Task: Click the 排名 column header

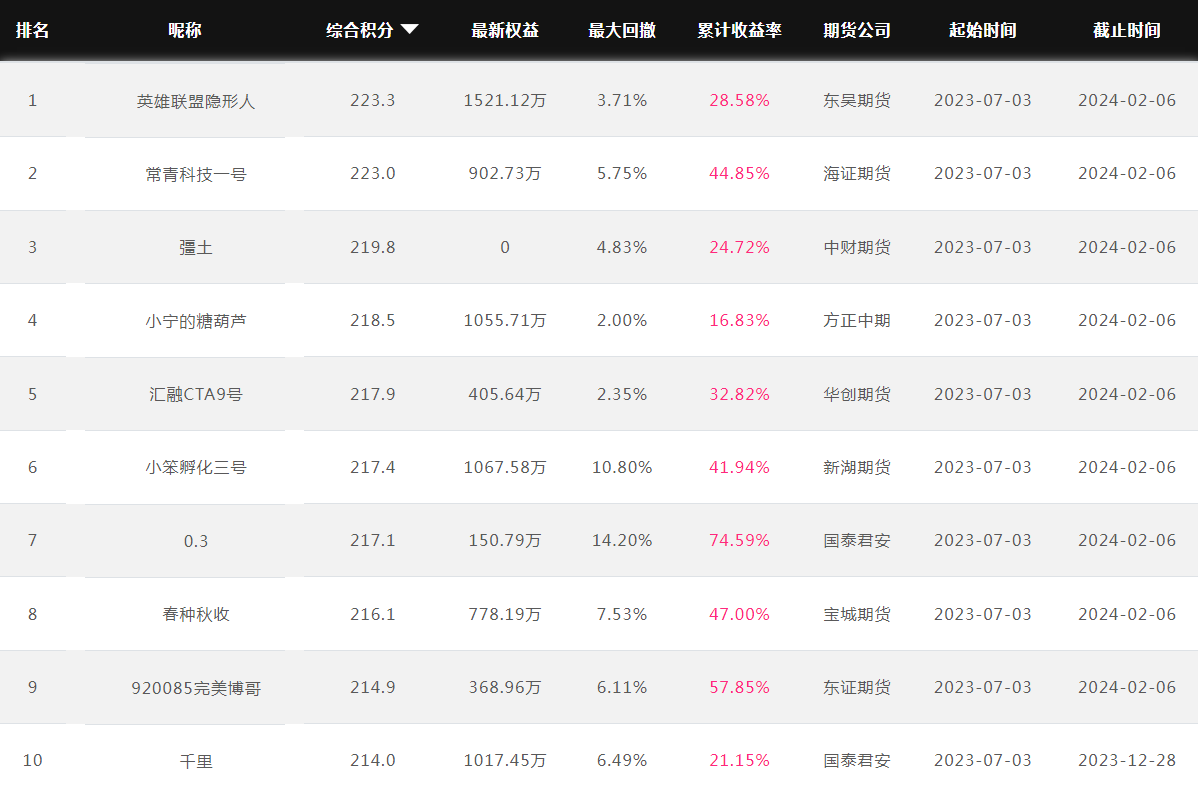Action: click(32, 31)
